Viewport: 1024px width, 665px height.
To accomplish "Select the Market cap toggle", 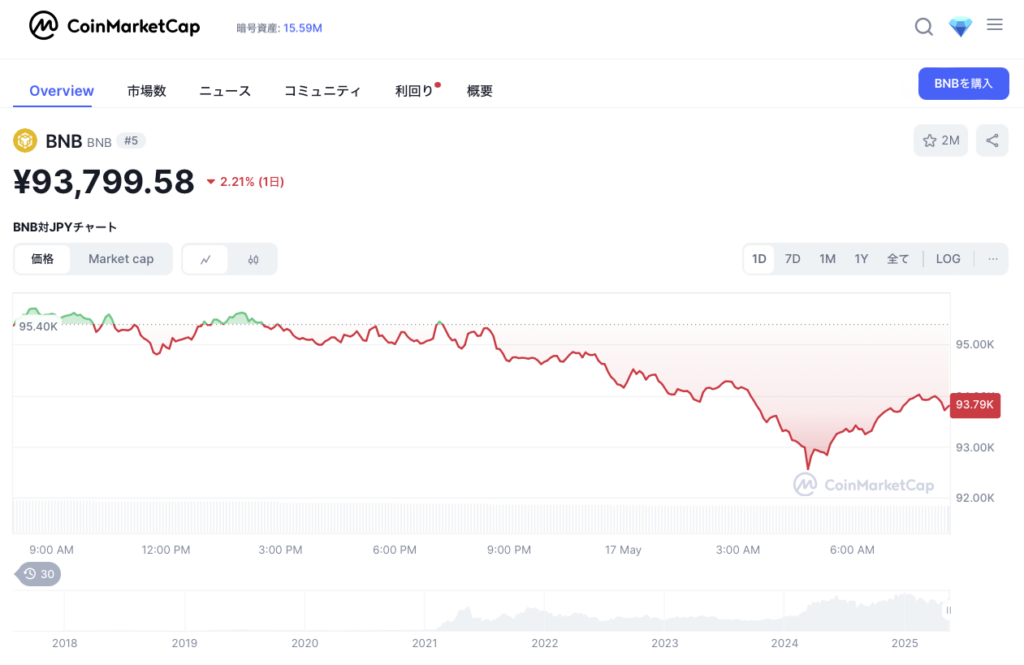I will point(121,259).
